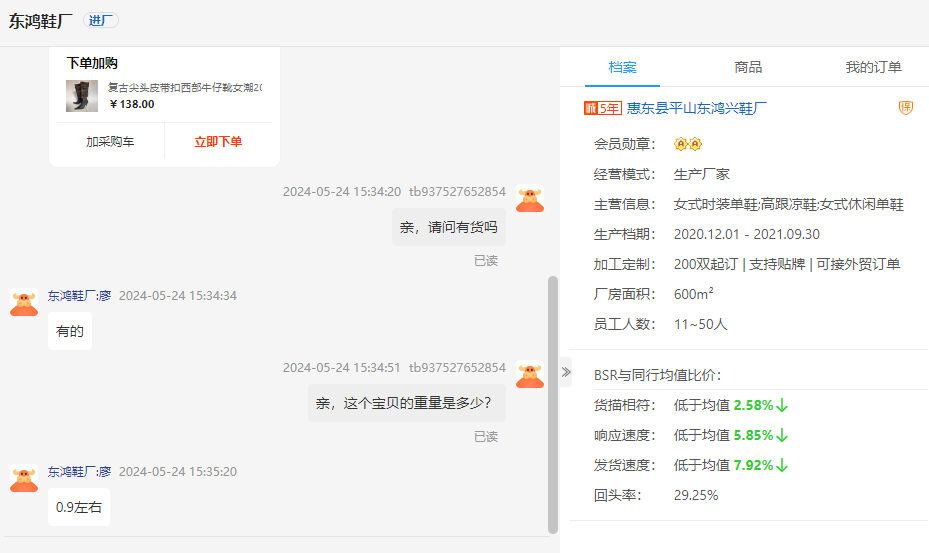Screen dimensions: 929x553
Task: Click the shield icon right of company name
Action: 906,108
